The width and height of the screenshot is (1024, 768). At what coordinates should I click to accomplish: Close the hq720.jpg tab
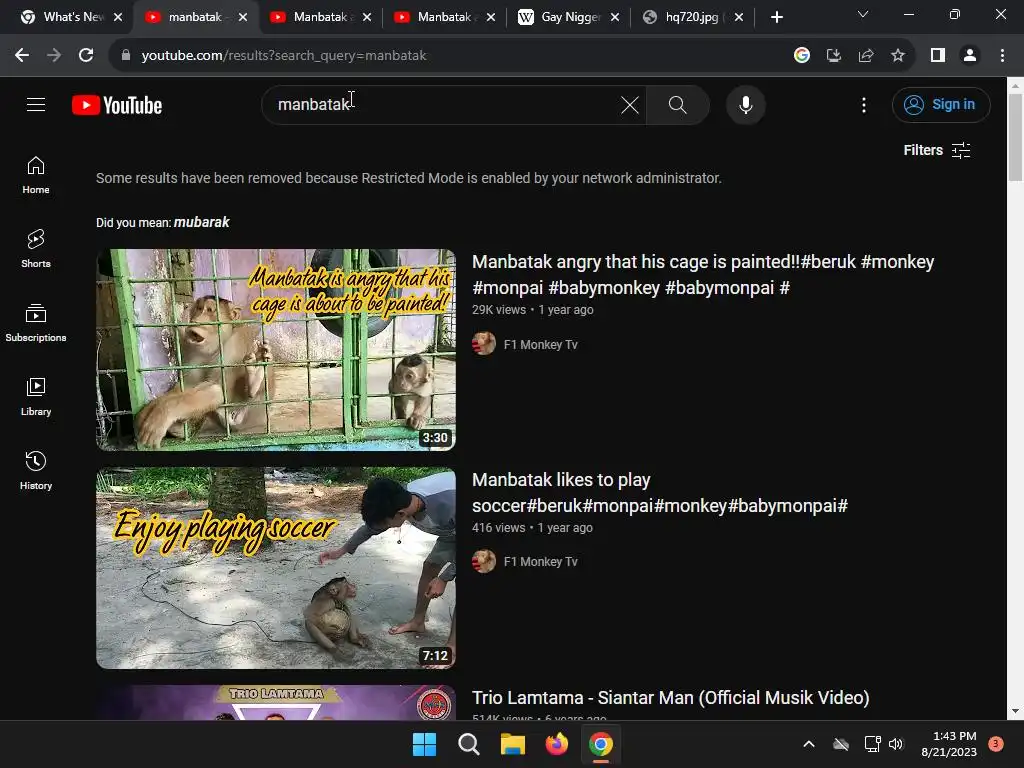tap(739, 18)
